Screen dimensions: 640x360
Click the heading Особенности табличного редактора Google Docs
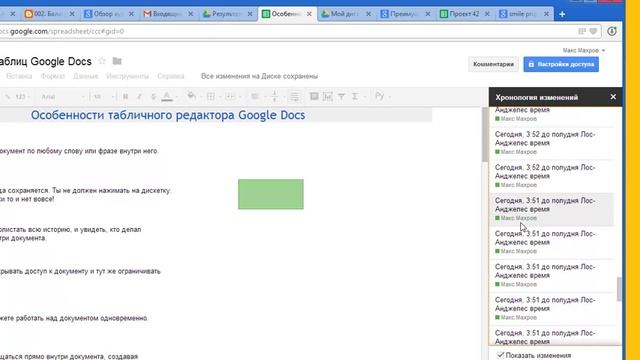(168, 115)
